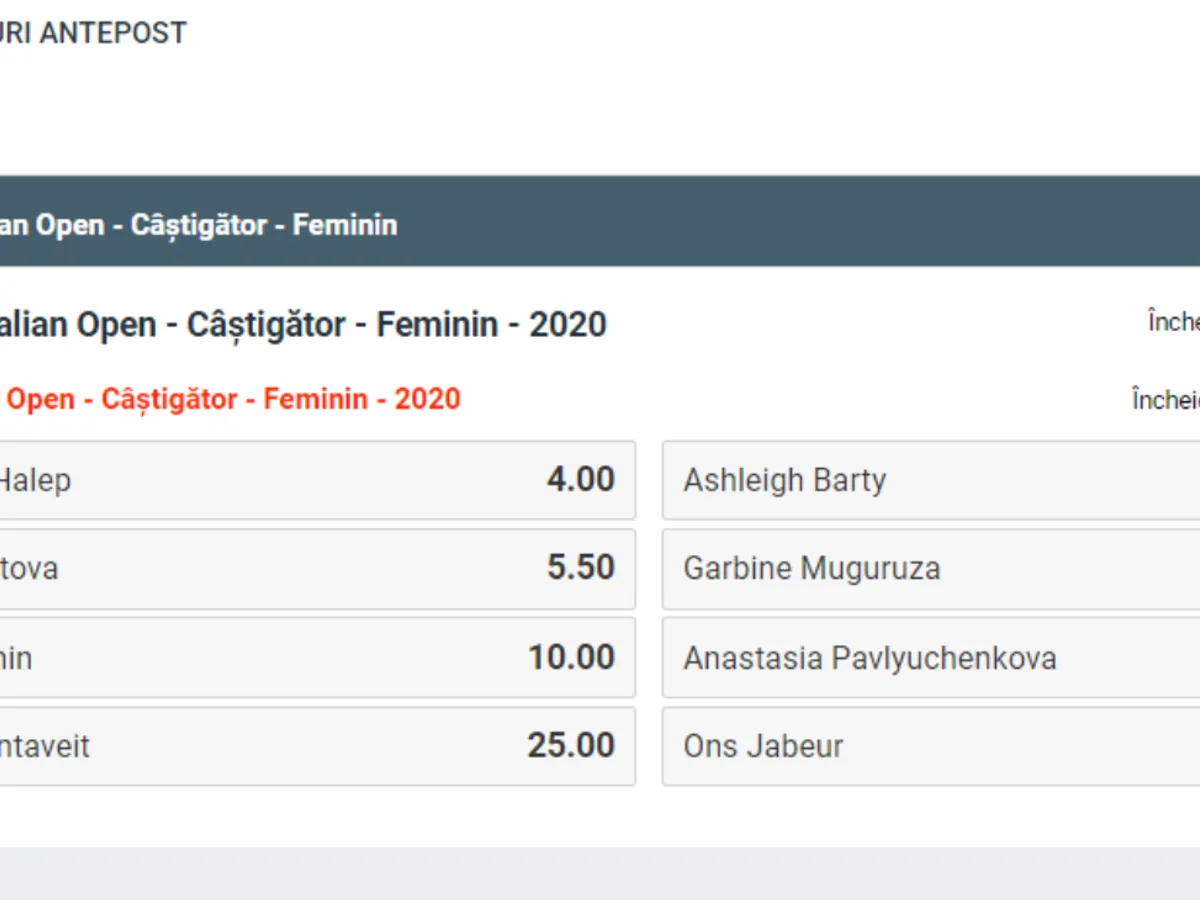
Task: Choose the Garbine Muguruza selection
Action: pyautogui.click(x=812, y=569)
